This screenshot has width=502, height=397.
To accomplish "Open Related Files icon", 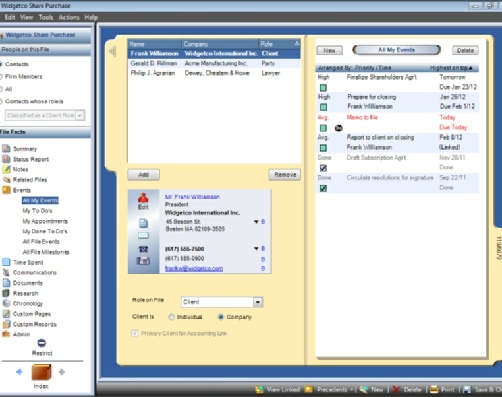I will pos(6,180).
